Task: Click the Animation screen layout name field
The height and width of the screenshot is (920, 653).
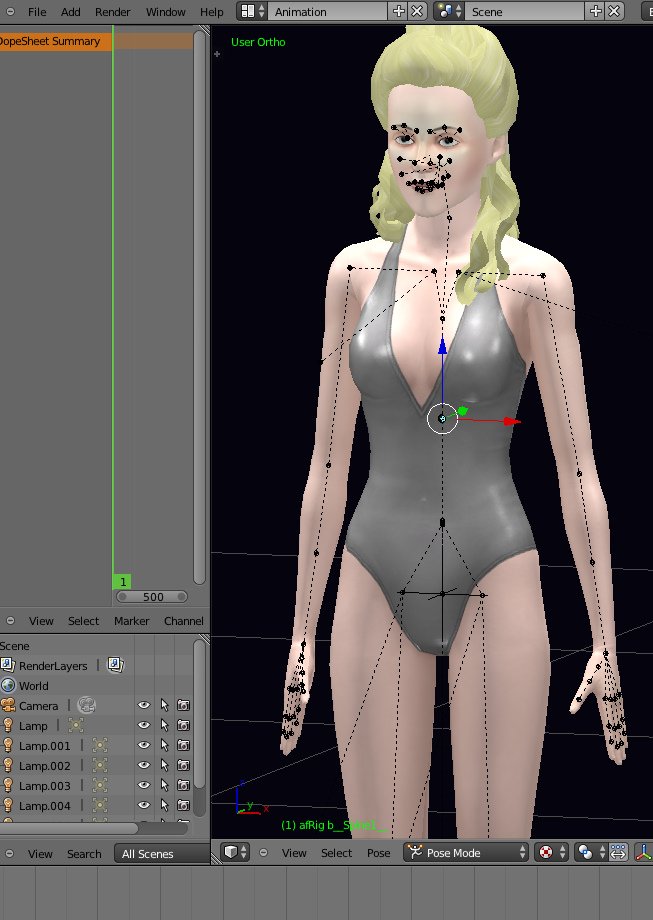Action: pyautogui.click(x=329, y=11)
